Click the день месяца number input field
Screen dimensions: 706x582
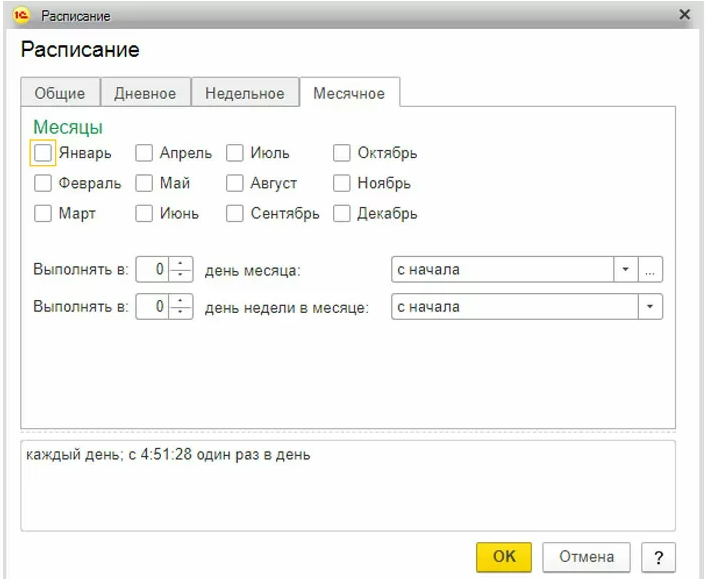point(154,270)
